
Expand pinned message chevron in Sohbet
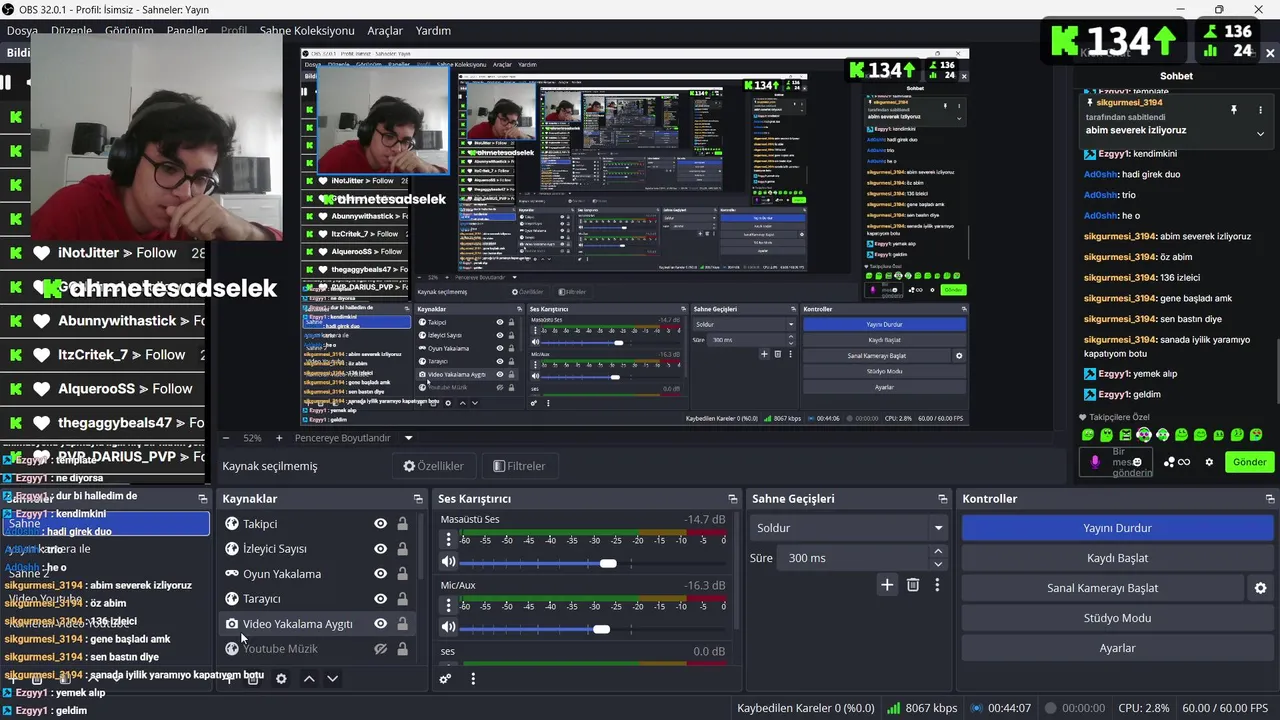tap(1260, 133)
